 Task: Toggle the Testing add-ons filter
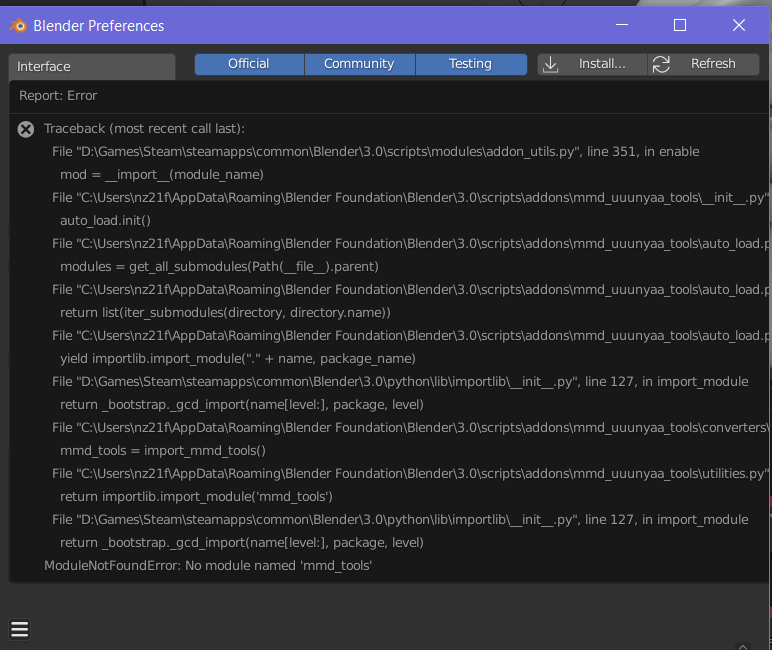point(471,65)
